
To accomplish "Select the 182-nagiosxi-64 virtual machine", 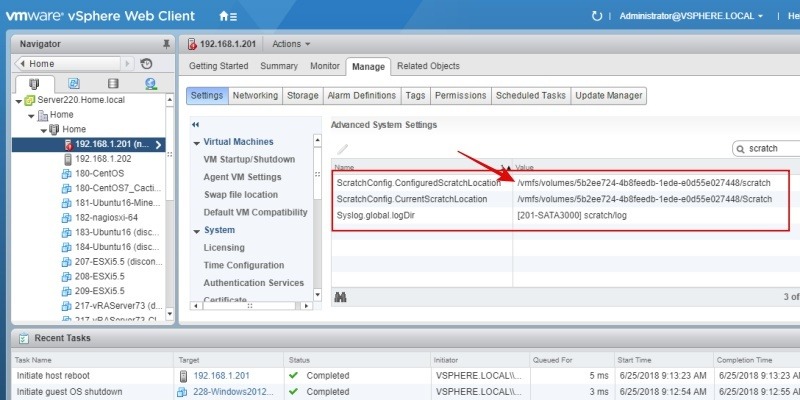I will 107,218.
